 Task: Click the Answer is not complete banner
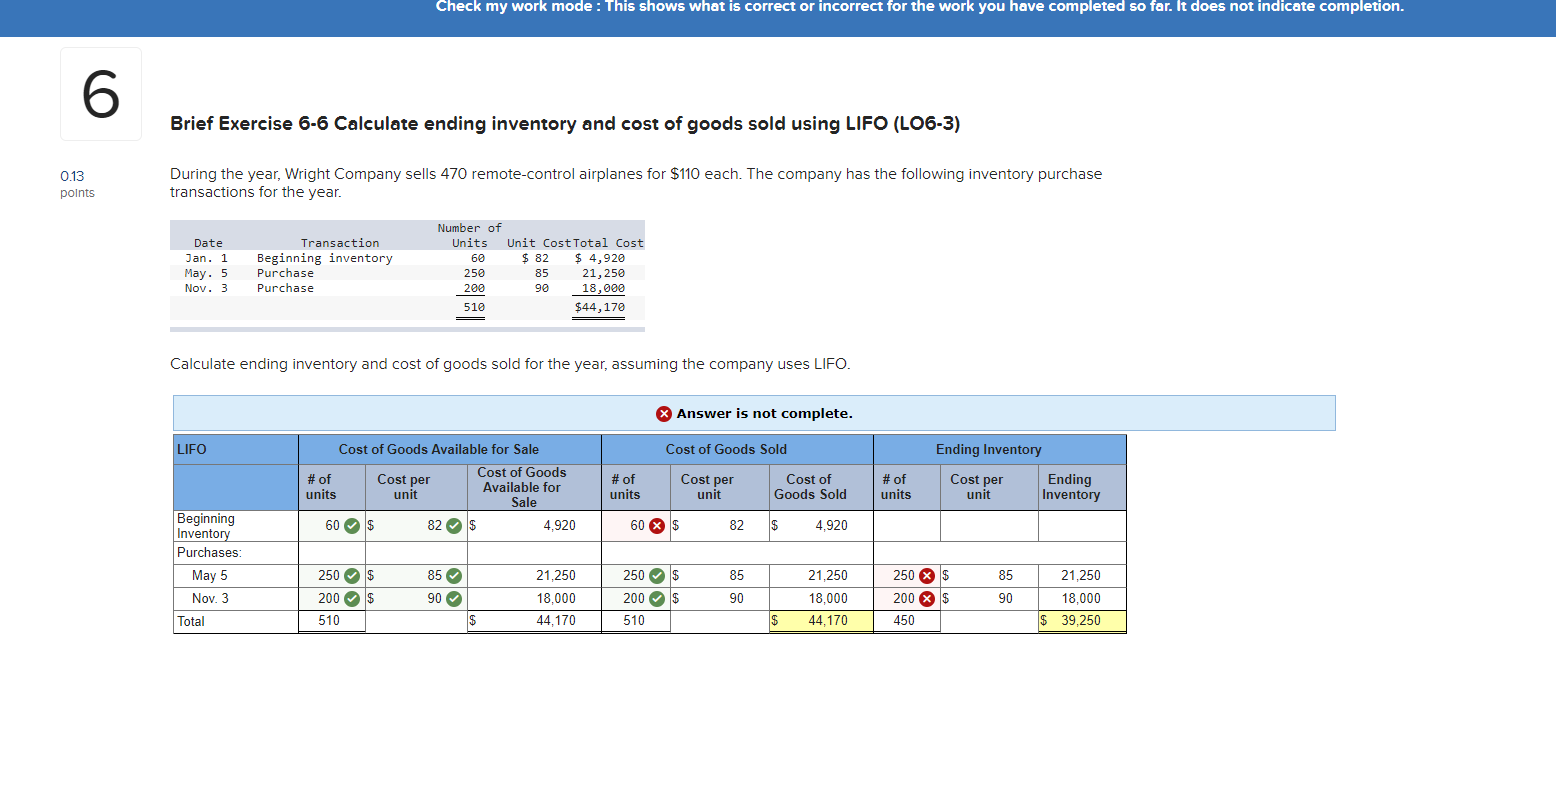(x=755, y=413)
